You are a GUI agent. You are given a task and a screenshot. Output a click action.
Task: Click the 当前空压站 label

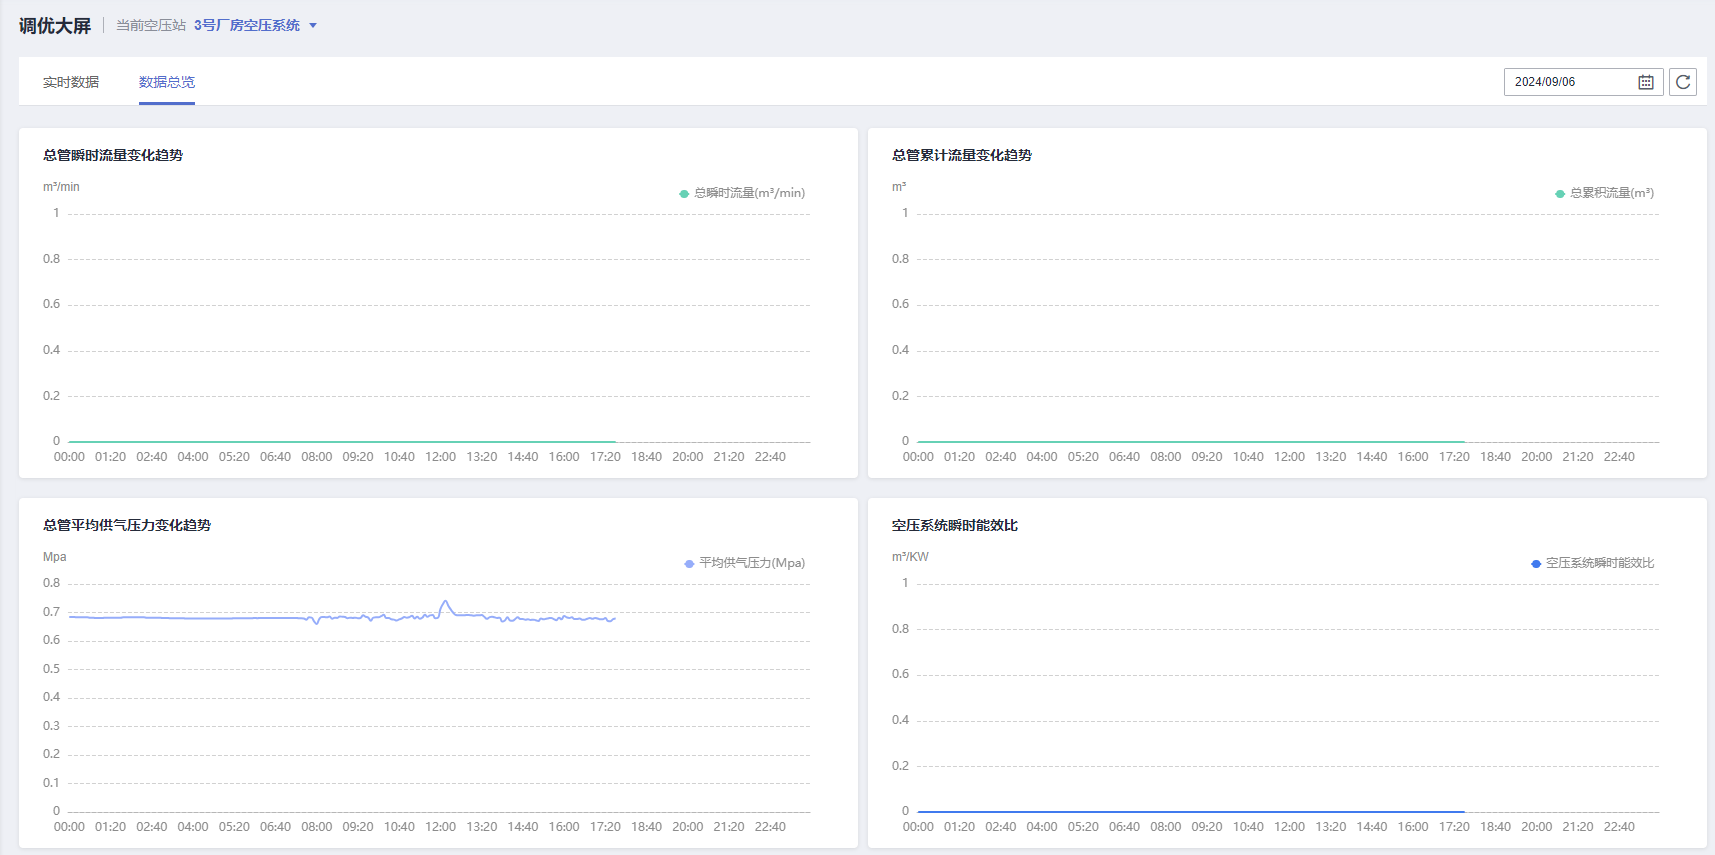151,25
